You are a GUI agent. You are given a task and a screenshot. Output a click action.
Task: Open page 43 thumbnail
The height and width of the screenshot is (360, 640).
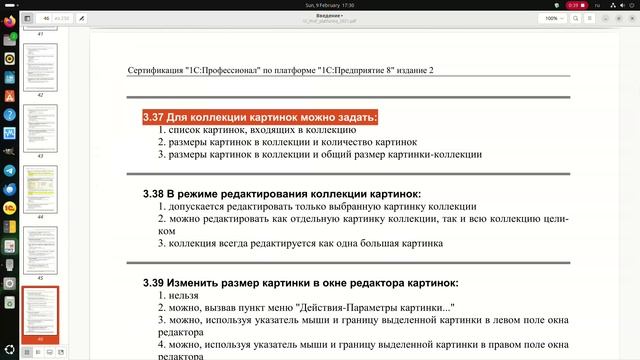[40, 128]
